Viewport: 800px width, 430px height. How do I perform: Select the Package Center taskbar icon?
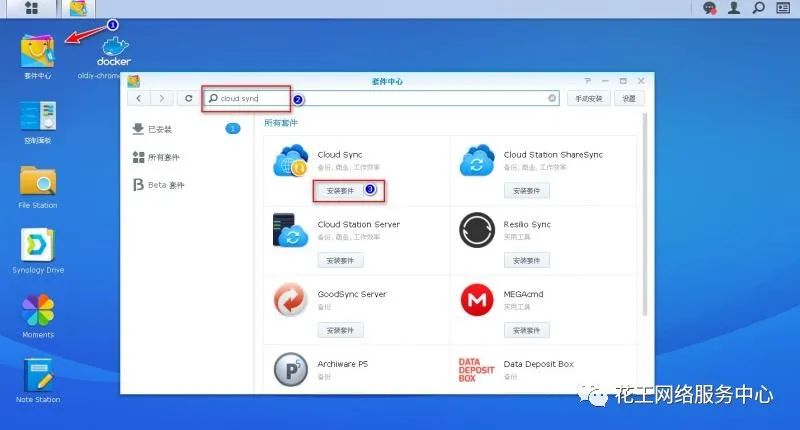[x=78, y=8]
